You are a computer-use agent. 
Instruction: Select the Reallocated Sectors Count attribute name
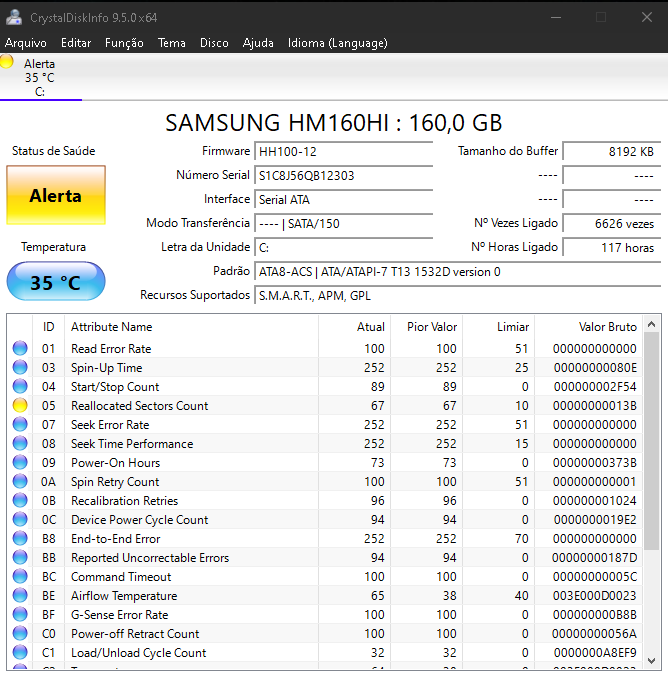(x=139, y=406)
